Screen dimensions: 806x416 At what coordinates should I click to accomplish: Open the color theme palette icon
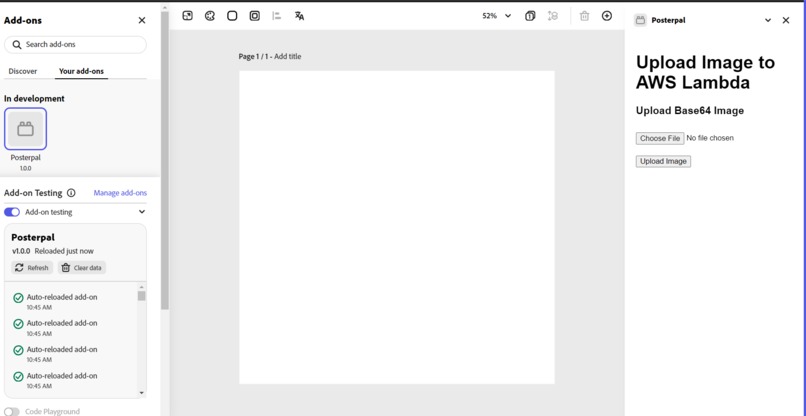(x=210, y=16)
